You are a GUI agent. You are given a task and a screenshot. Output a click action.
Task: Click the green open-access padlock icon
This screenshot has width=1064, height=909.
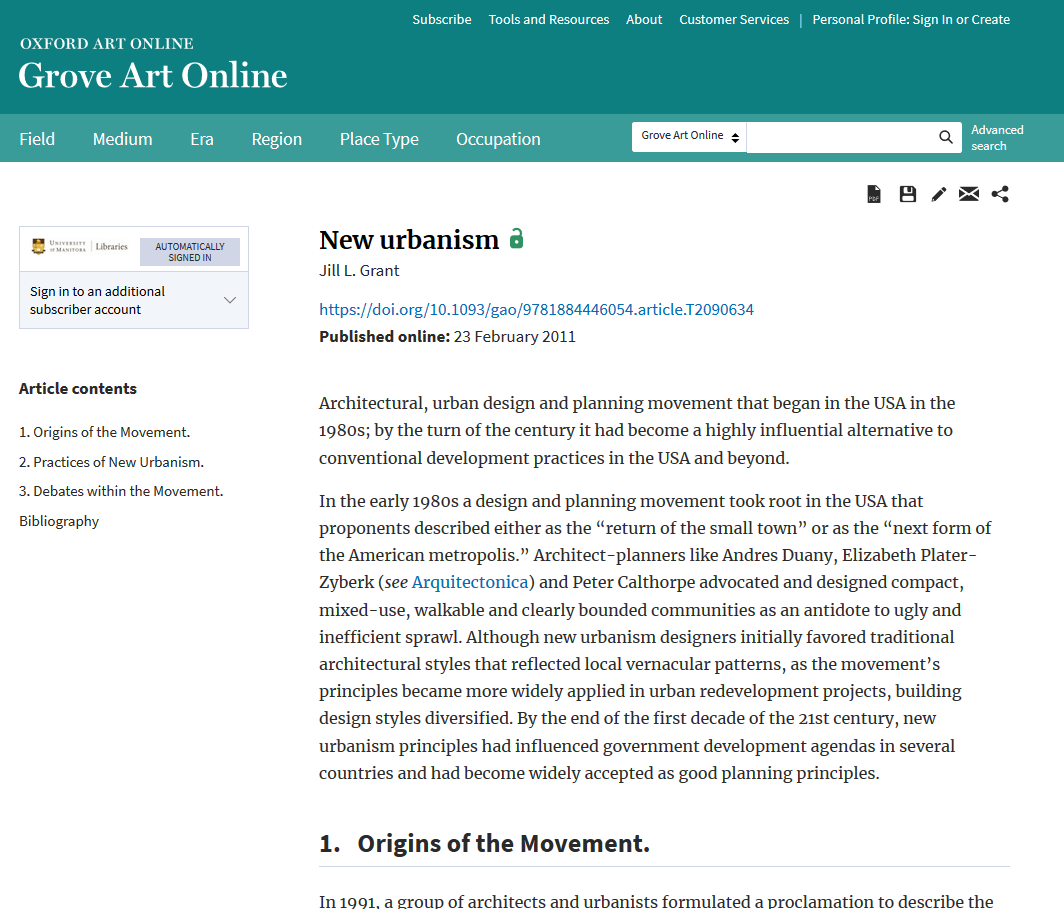(x=516, y=239)
